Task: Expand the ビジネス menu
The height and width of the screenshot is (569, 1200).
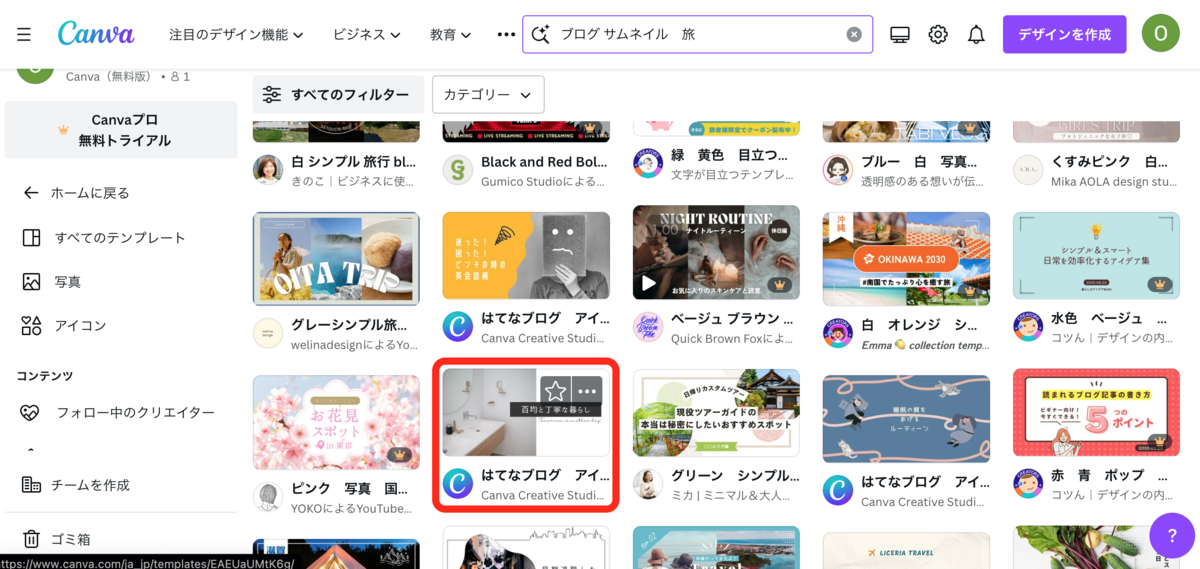Action: [367, 34]
